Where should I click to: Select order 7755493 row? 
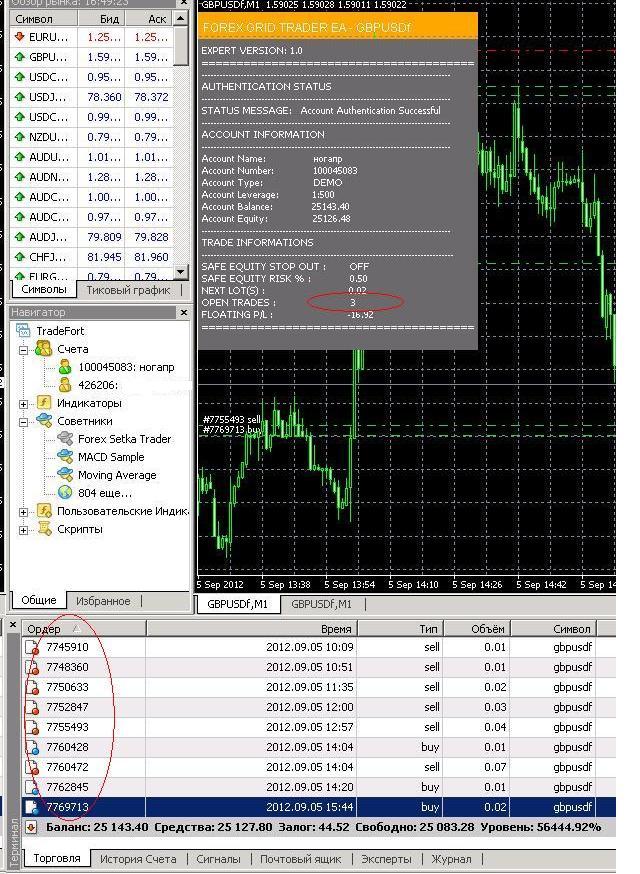tap(319, 727)
